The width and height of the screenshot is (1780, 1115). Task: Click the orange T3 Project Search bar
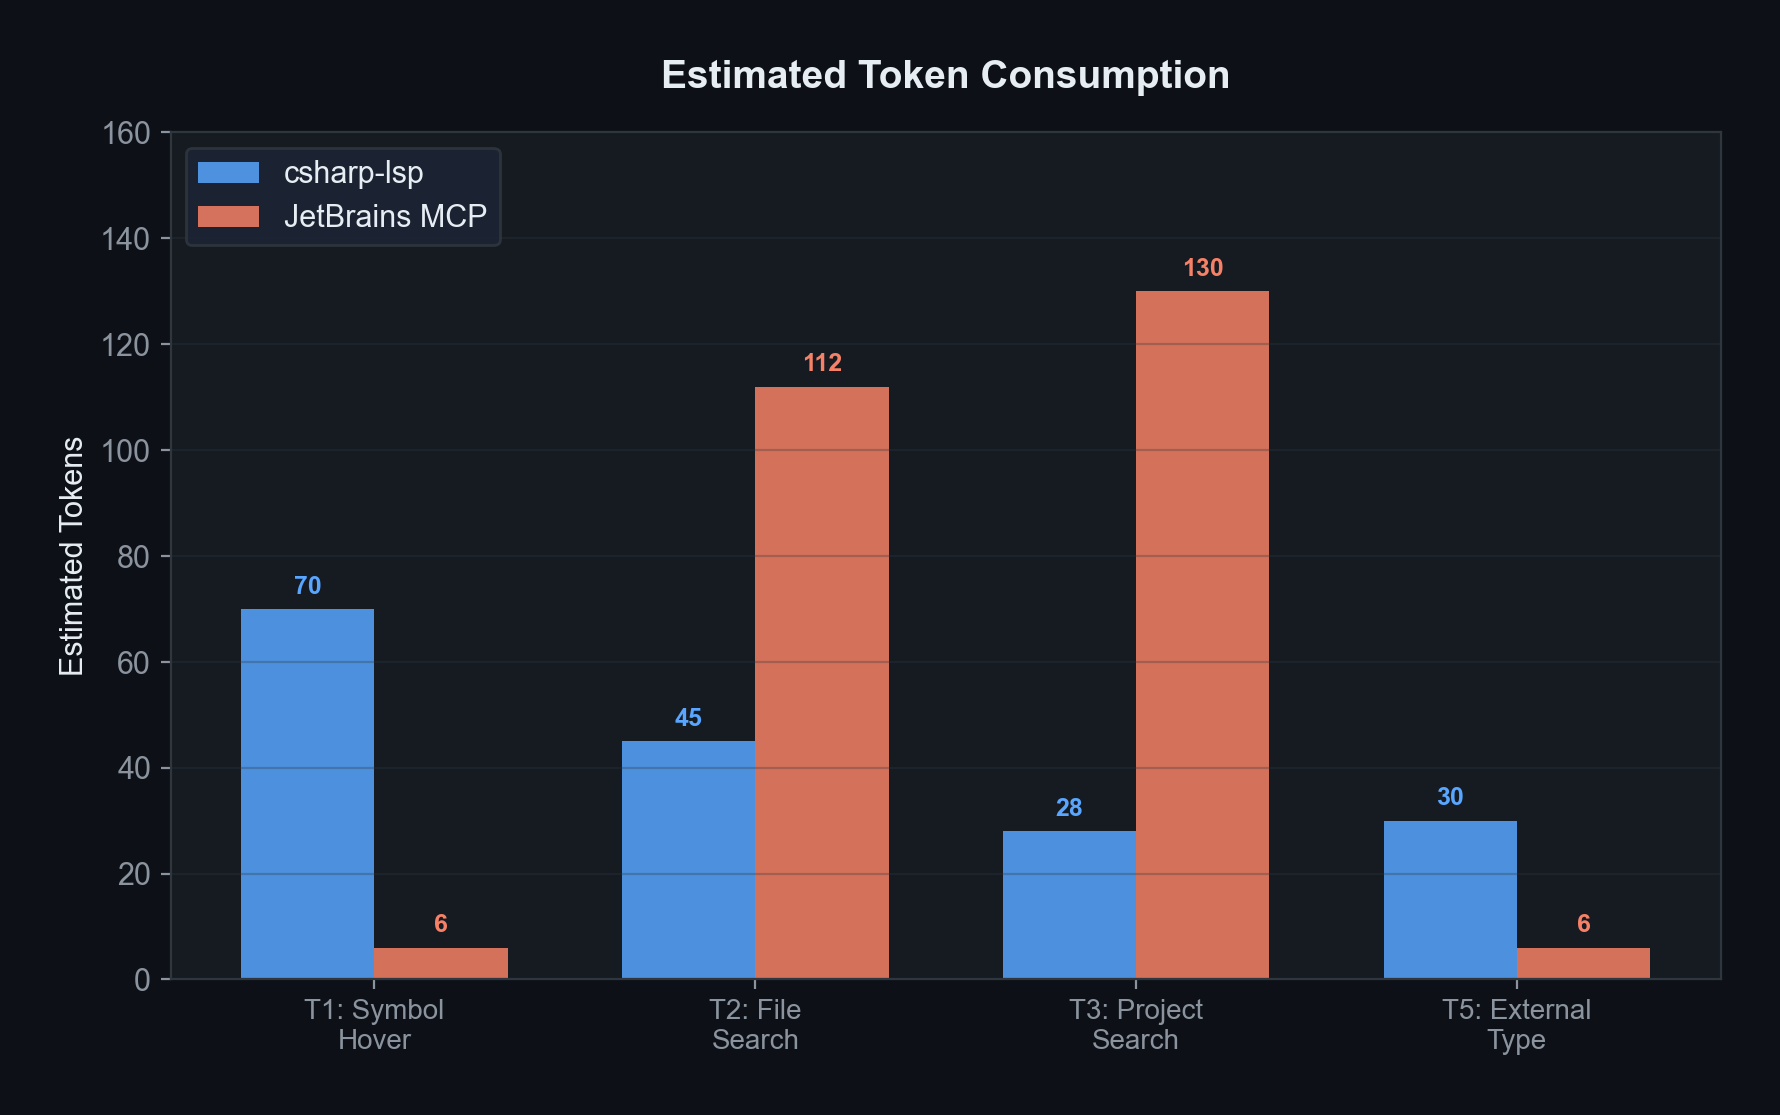pos(1202,634)
